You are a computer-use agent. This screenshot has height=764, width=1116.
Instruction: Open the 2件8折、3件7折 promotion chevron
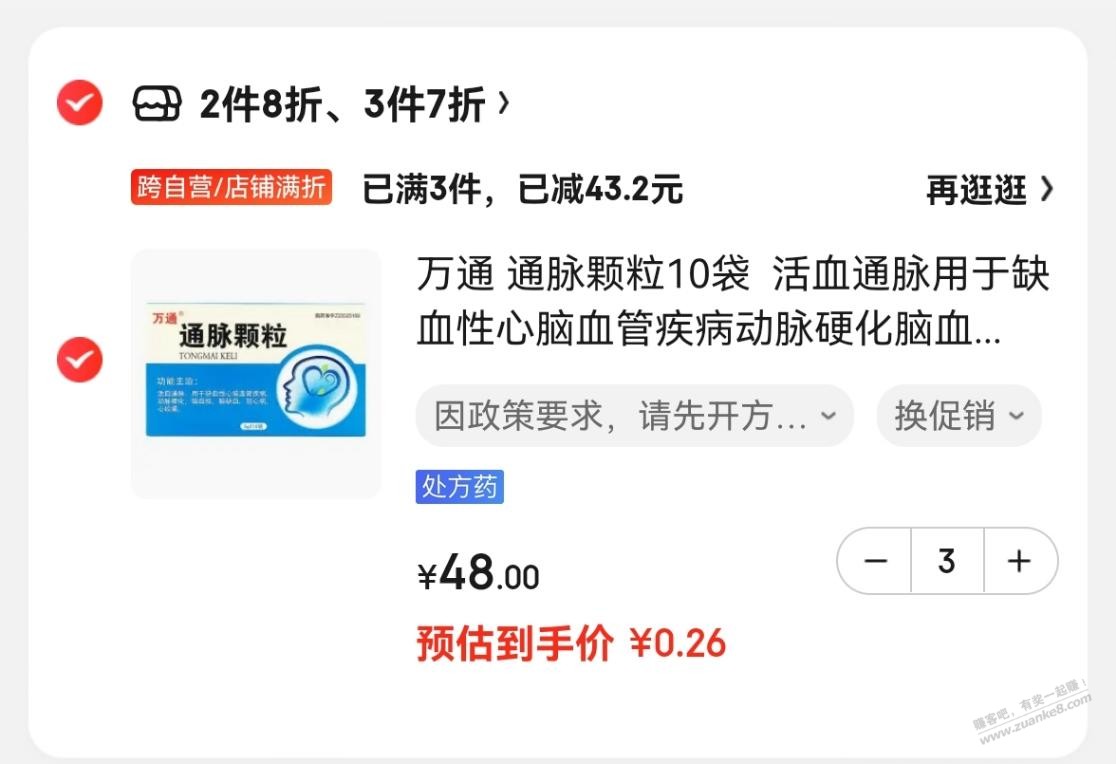point(503,104)
